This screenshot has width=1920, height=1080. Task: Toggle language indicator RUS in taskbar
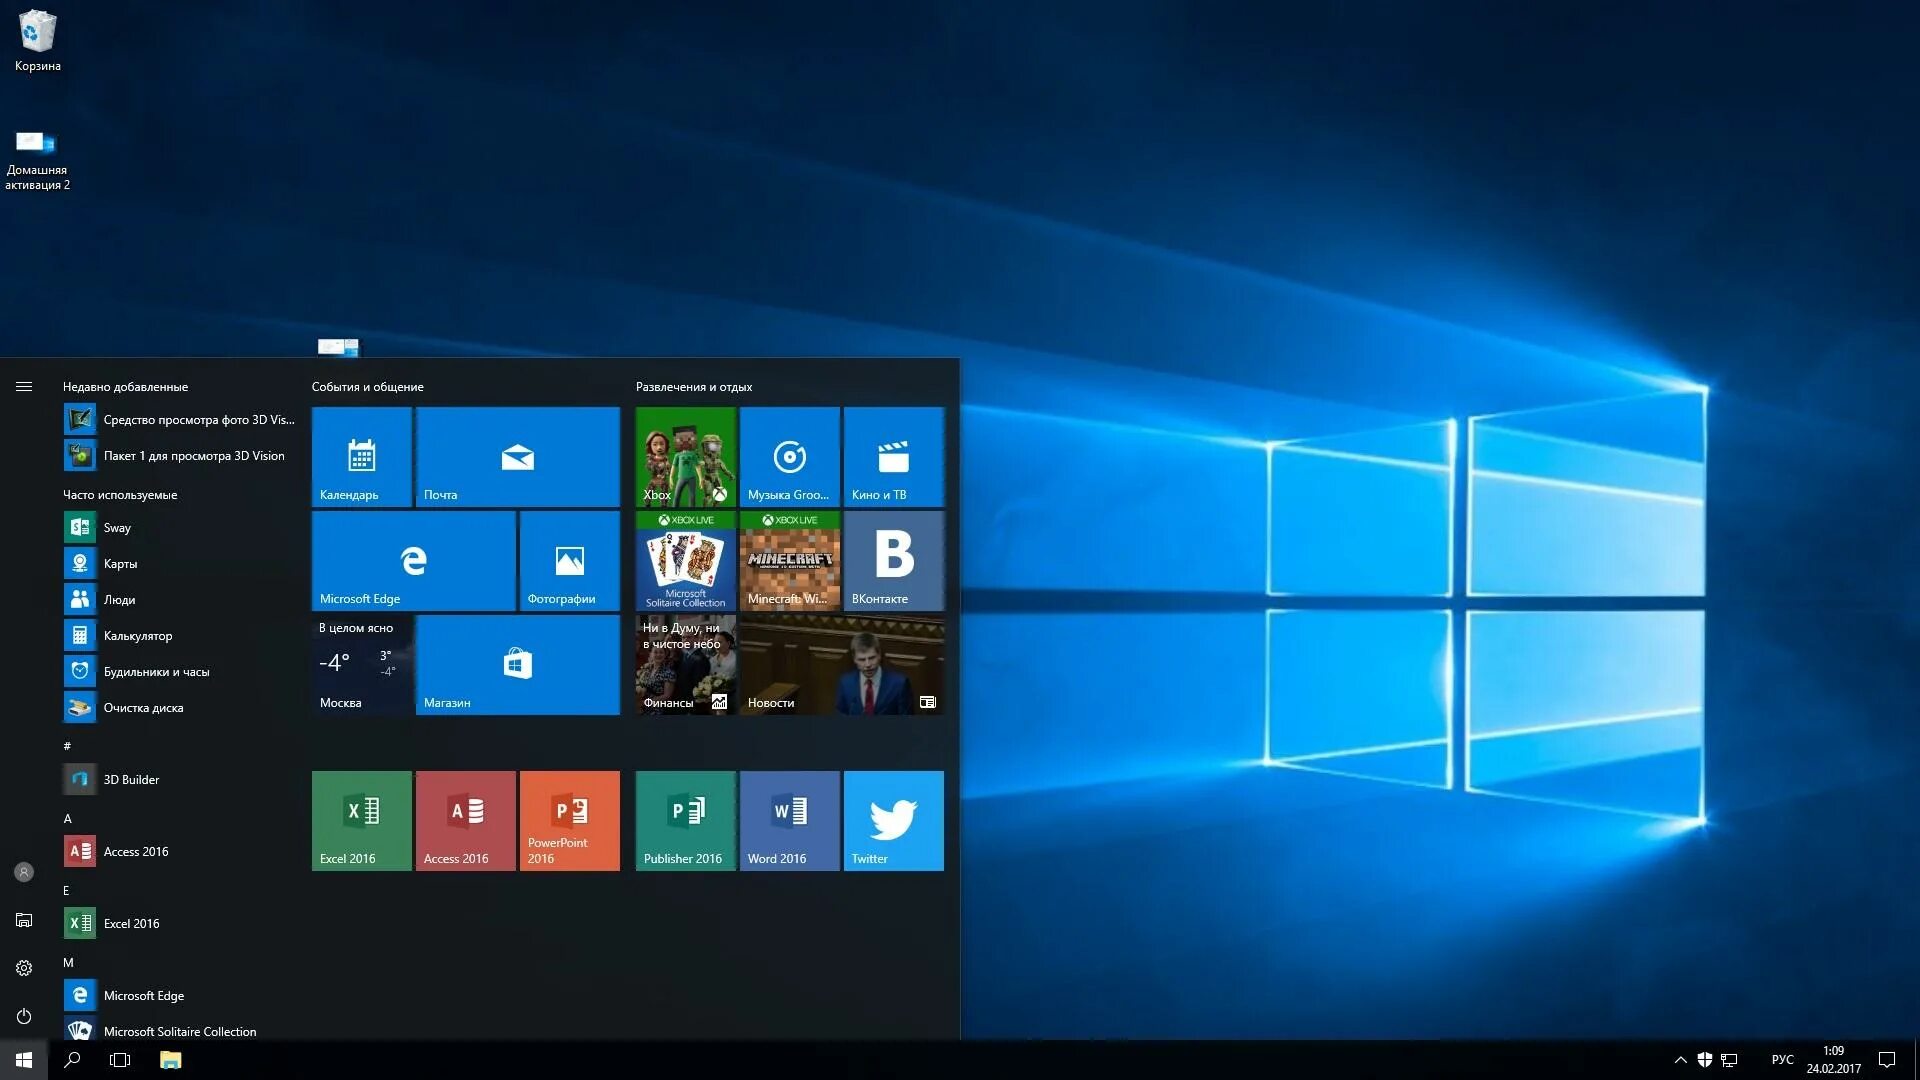tap(1778, 1059)
